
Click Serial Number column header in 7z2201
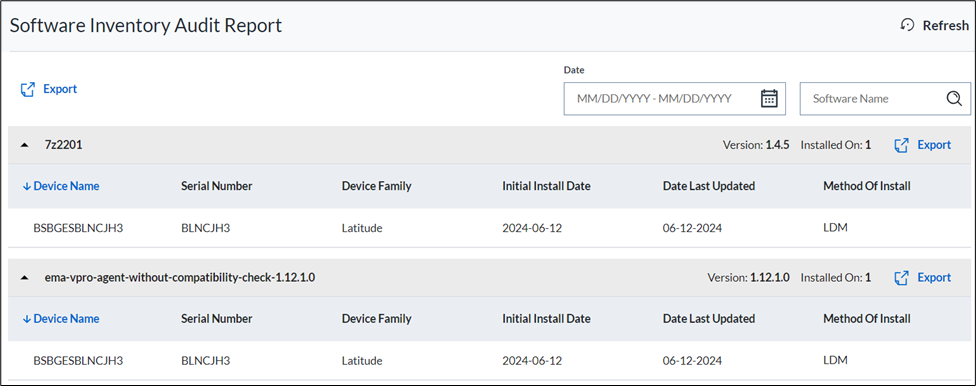point(217,186)
